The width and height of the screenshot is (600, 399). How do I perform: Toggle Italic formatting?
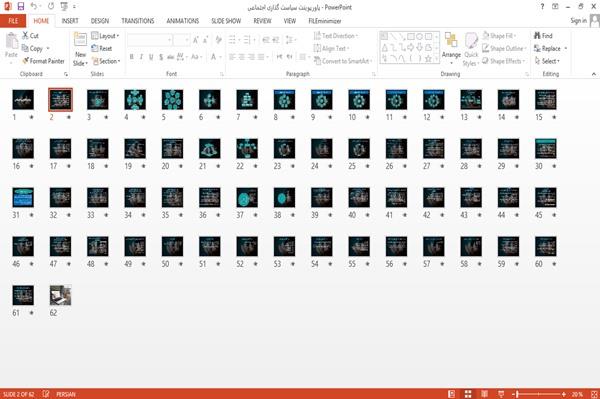tap(141, 57)
